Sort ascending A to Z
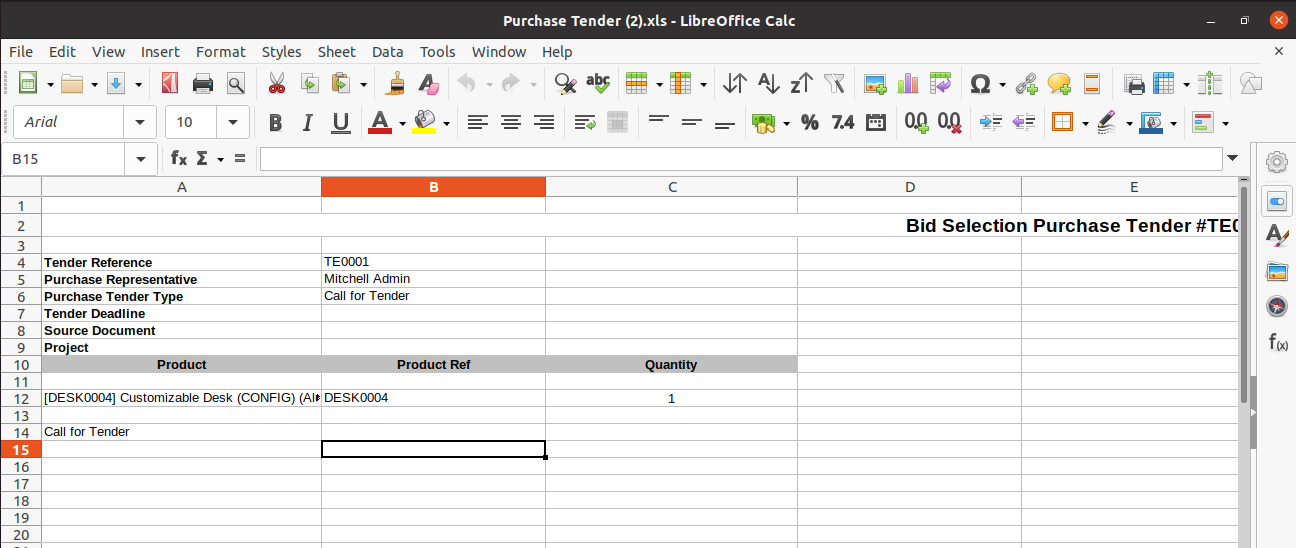The width and height of the screenshot is (1296, 548). pyautogui.click(x=768, y=83)
